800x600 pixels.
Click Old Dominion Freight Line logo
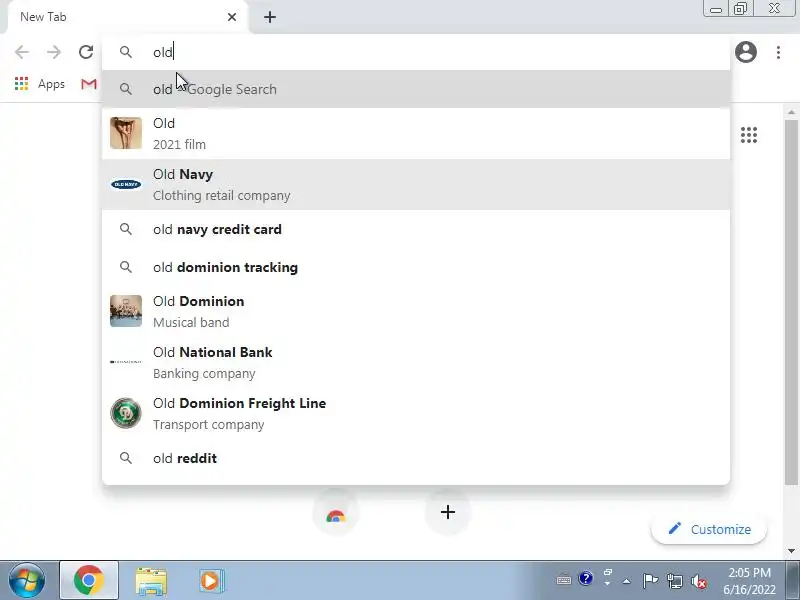pyautogui.click(x=126, y=413)
